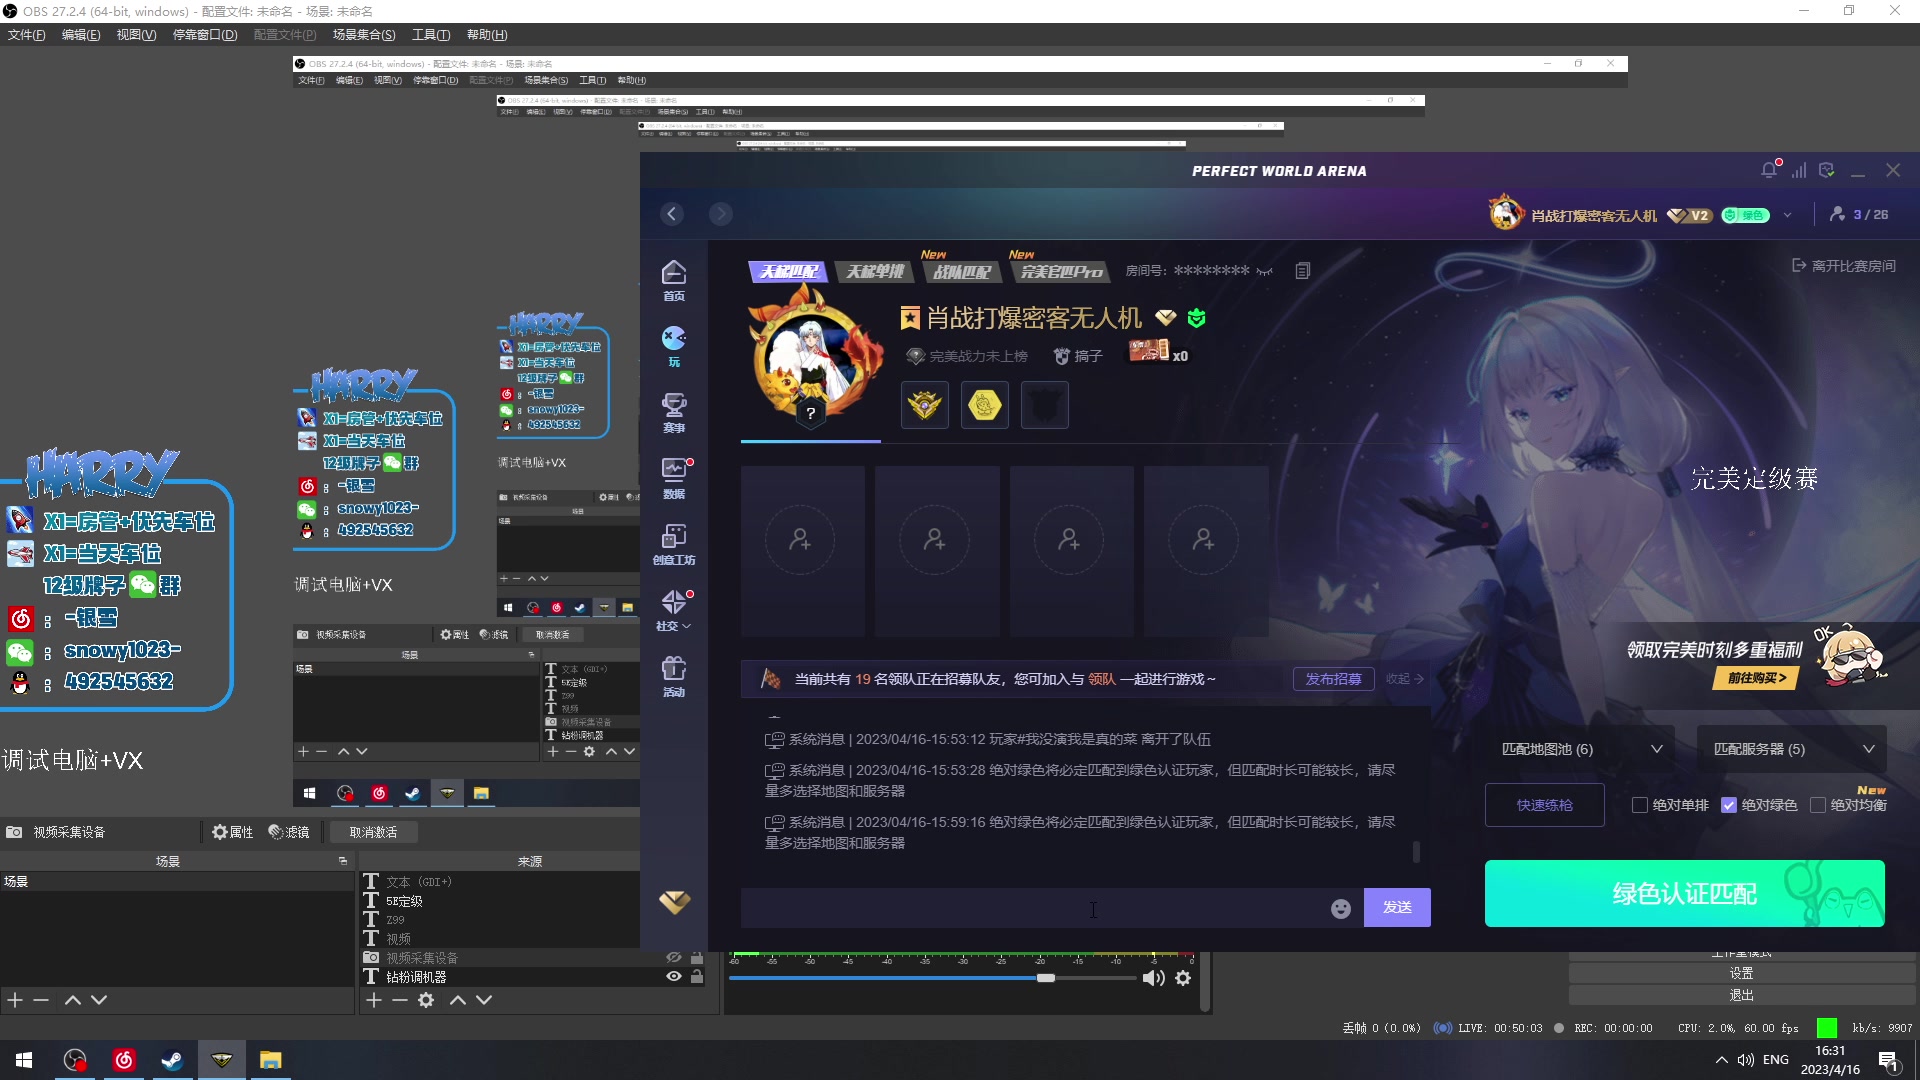Click the yellow hexagon badge
The height and width of the screenshot is (1080, 1920).
coord(985,405)
